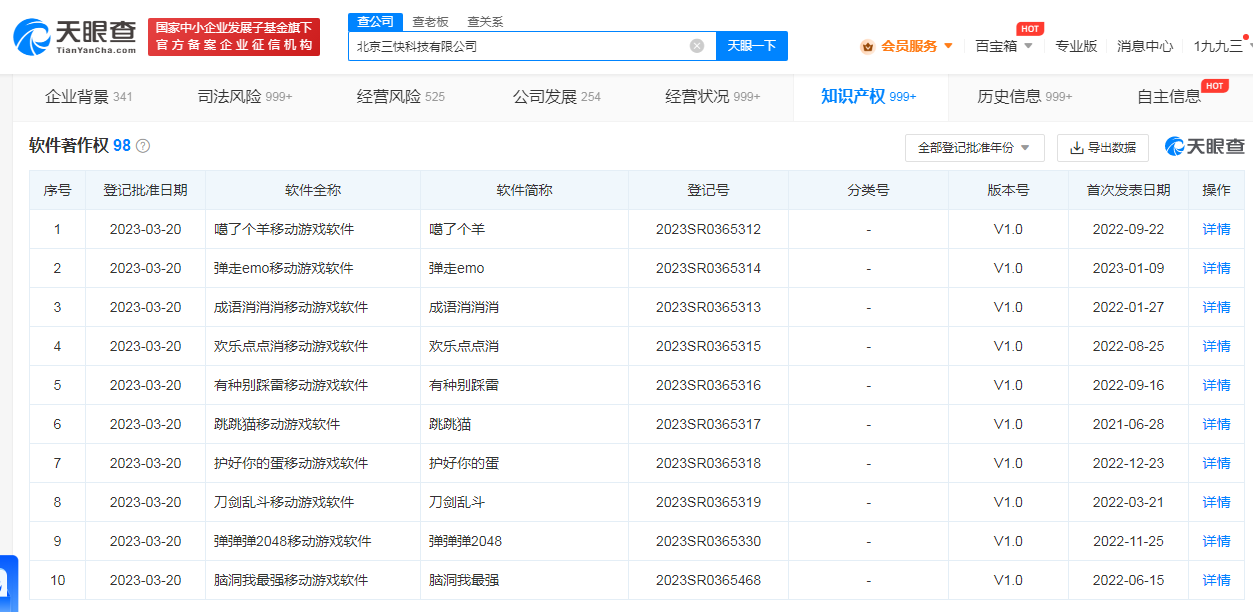Open the 企业背景 tab

pyautogui.click(x=89, y=97)
